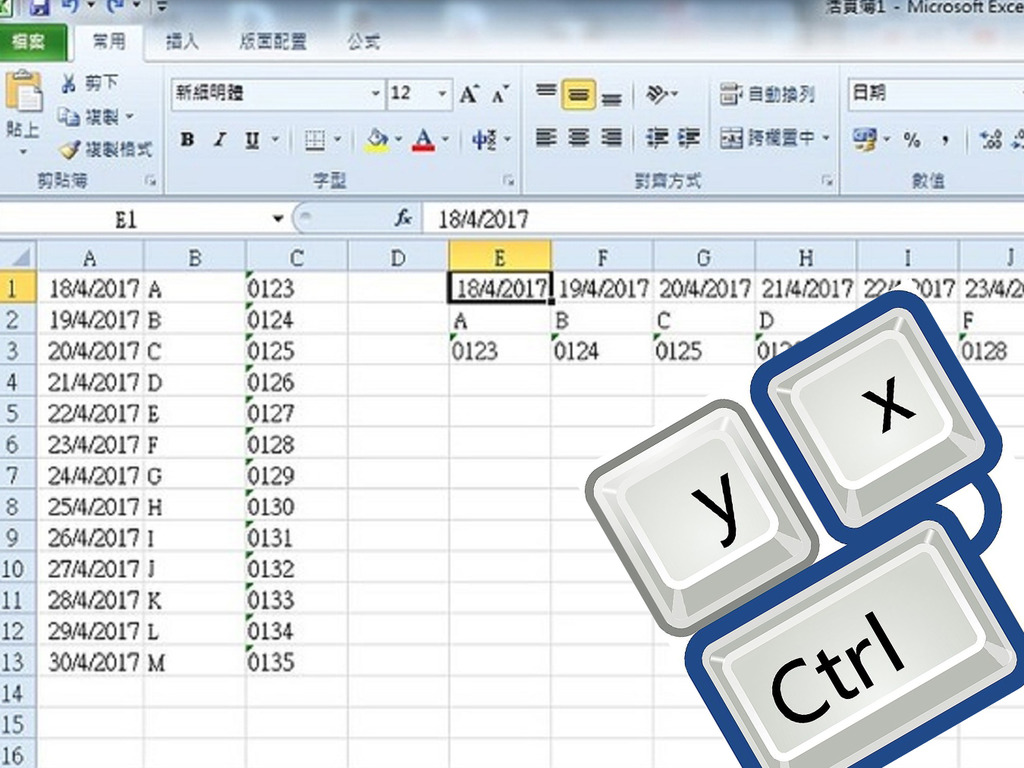
Task: Increase font size with large A icon
Action: [x=469, y=95]
